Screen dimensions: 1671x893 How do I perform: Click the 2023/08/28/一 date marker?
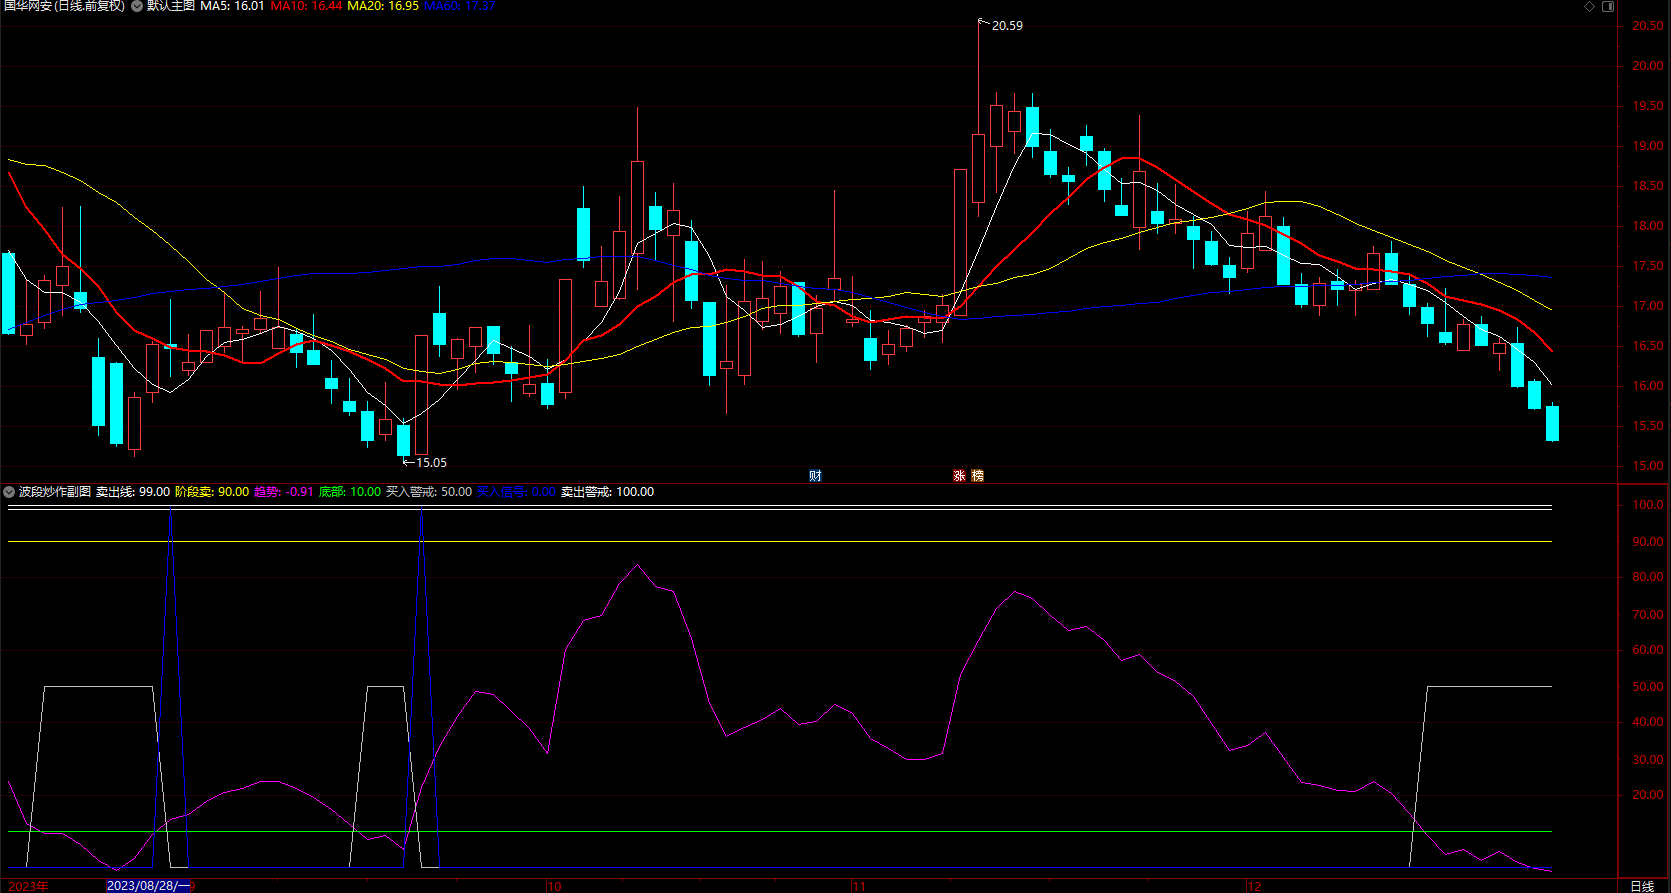tap(148, 886)
